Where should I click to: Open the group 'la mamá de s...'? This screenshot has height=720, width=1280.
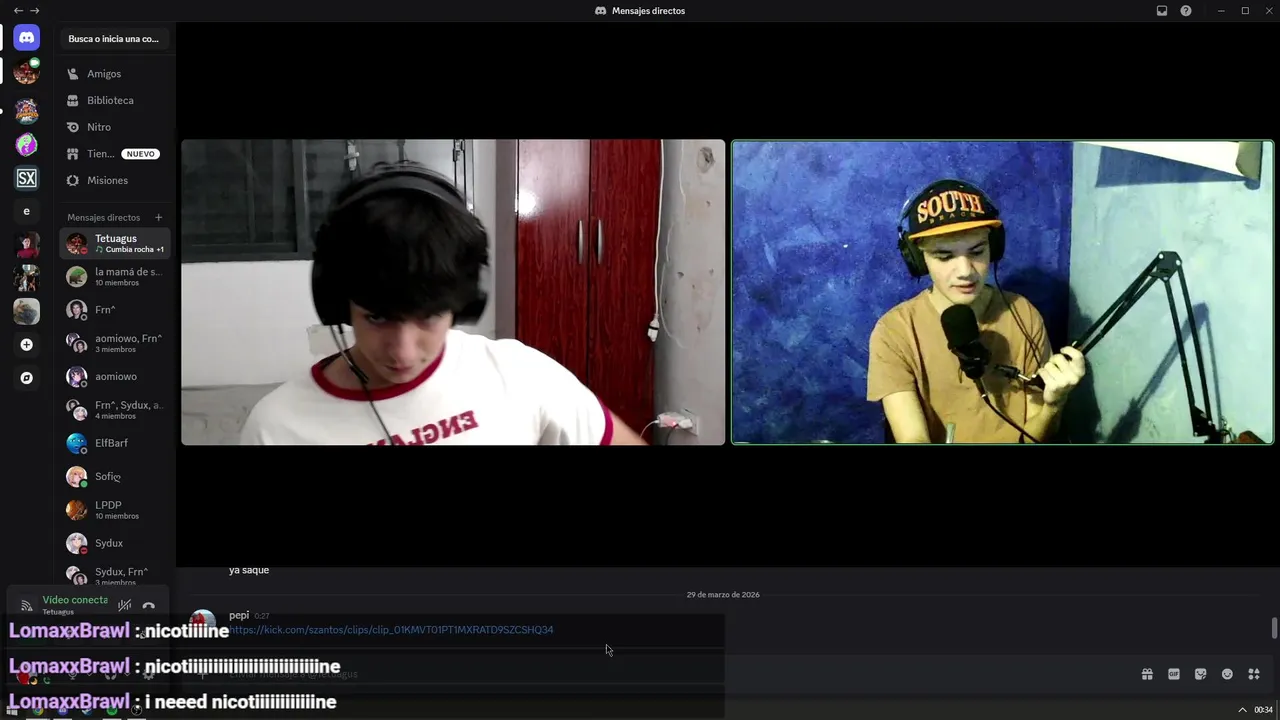115,276
